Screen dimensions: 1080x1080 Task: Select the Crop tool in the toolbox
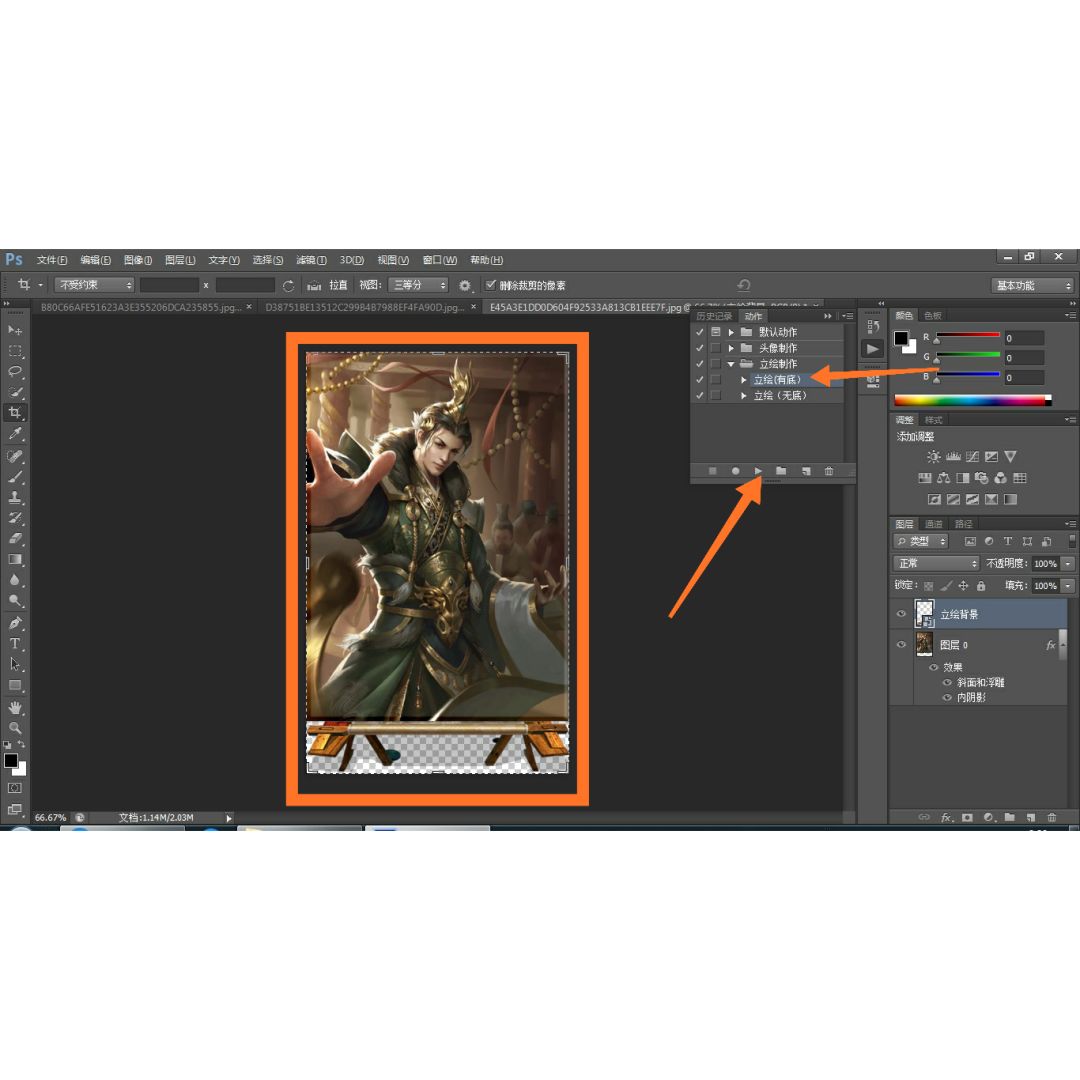tap(15, 412)
